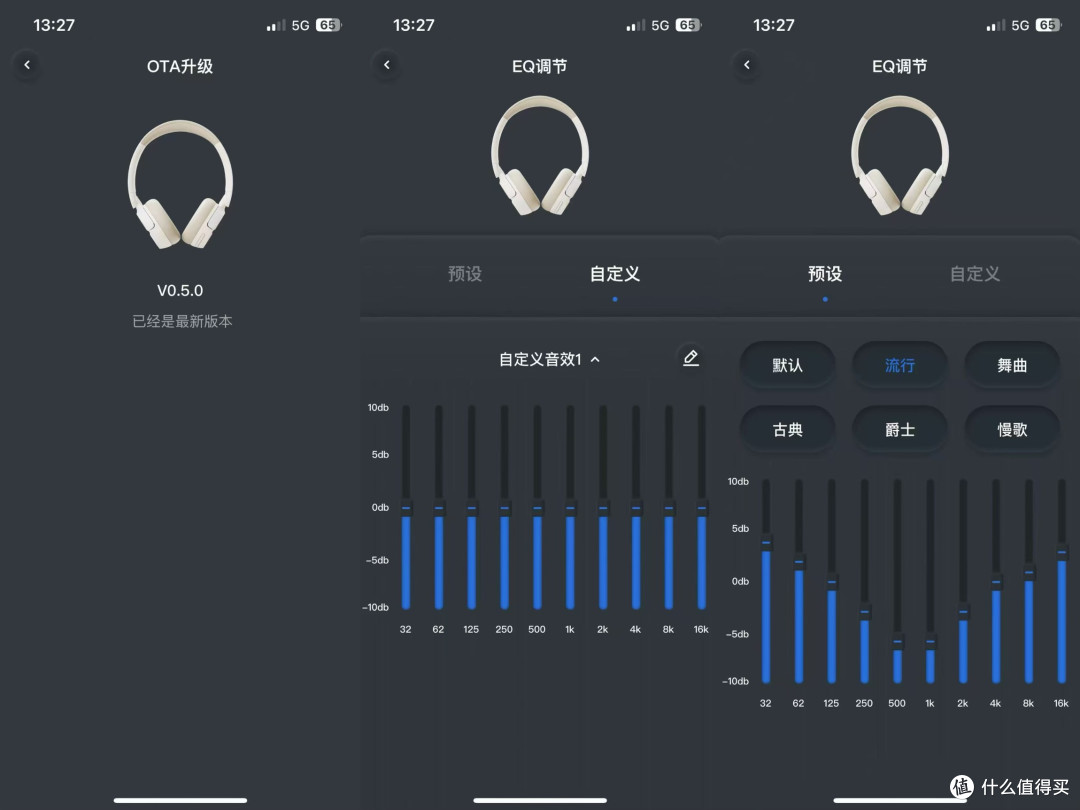Click the 32 Hz custom EQ slider handle
This screenshot has height=810, width=1080.
pyautogui.click(x=406, y=508)
